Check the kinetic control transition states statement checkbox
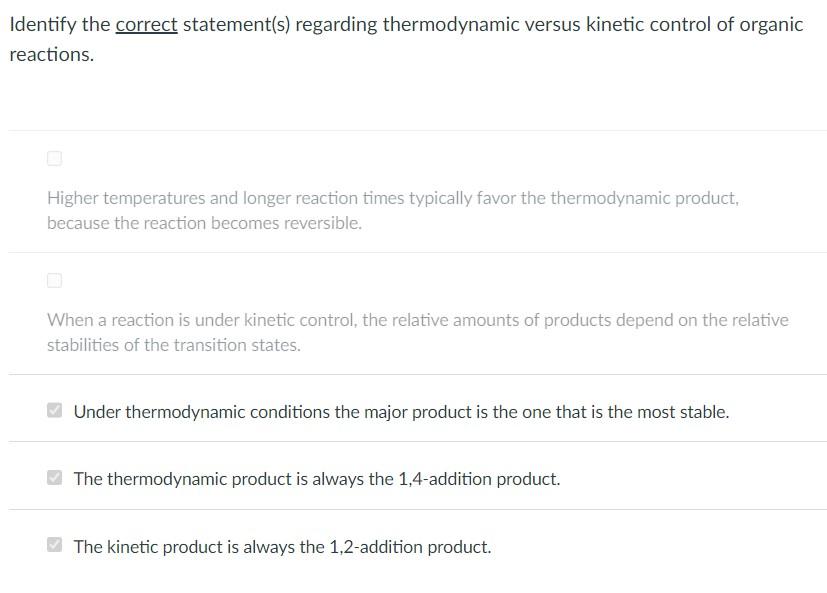Screen dimensions: 827x593 pyautogui.click(x=55, y=280)
